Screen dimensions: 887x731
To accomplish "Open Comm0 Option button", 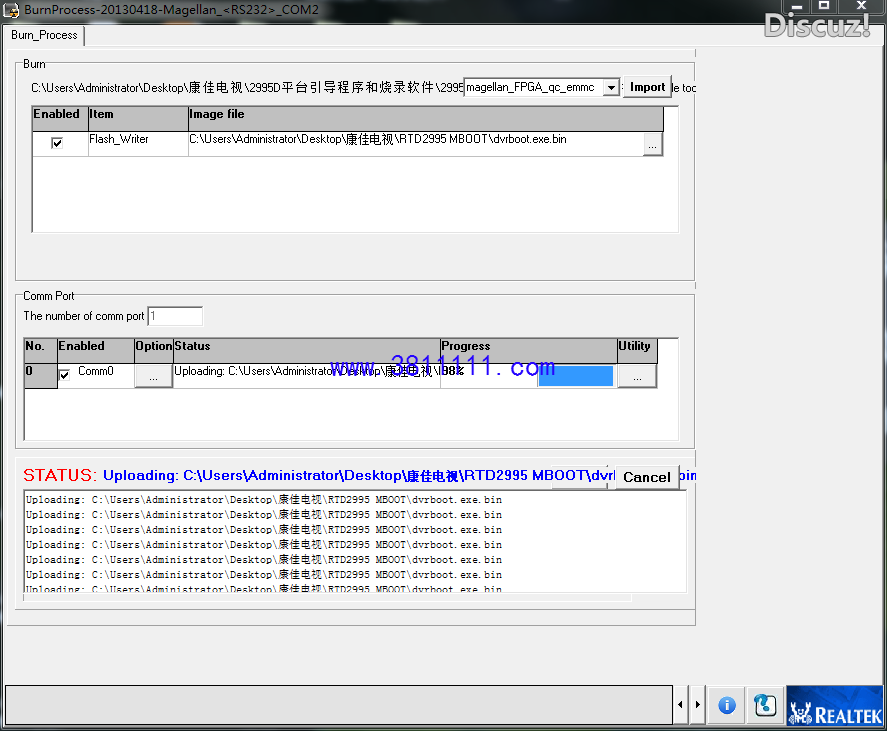I will click(x=153, y=376).
